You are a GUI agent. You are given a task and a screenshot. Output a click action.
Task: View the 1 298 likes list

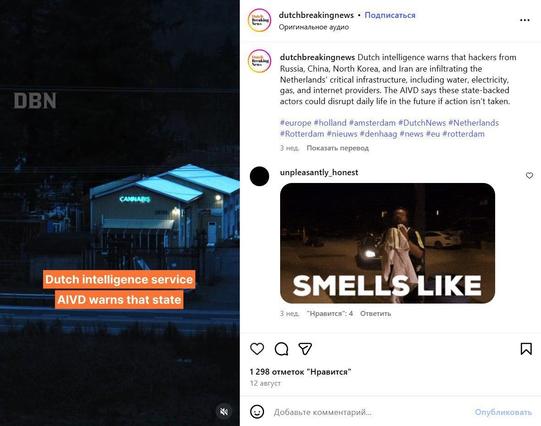click(x=300, y=372)
